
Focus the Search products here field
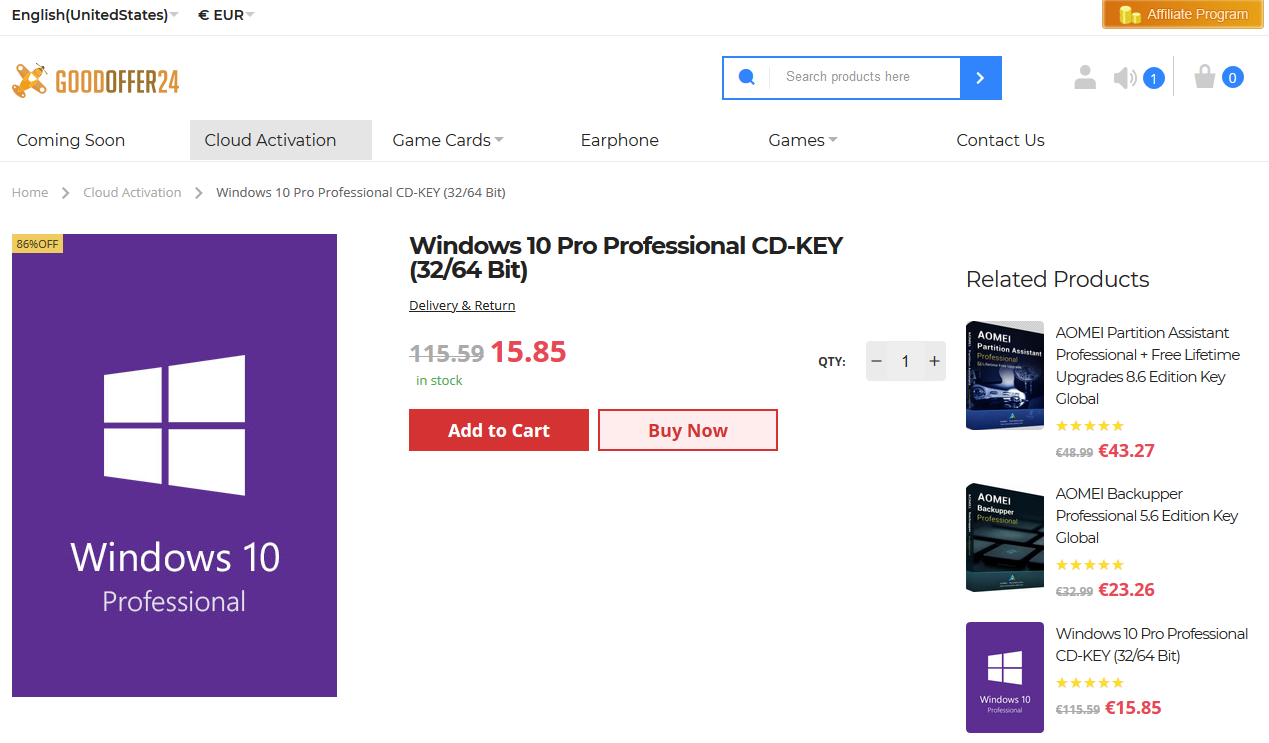[x=865, y=77]
